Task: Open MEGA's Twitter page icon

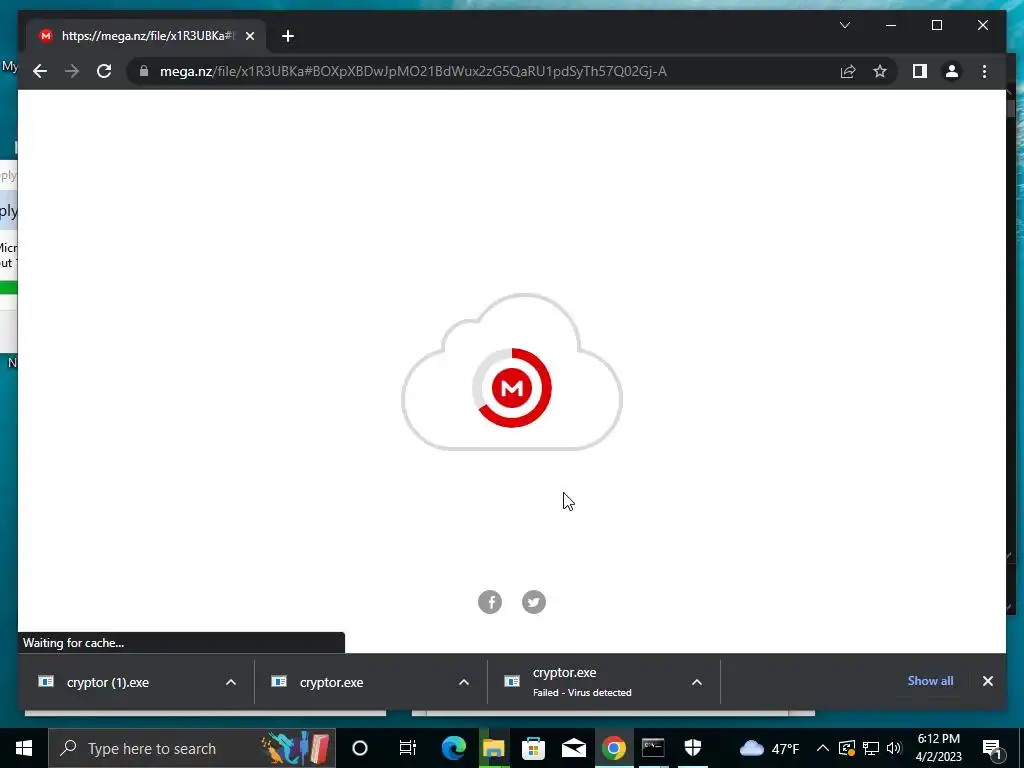Action: point(534,601)
